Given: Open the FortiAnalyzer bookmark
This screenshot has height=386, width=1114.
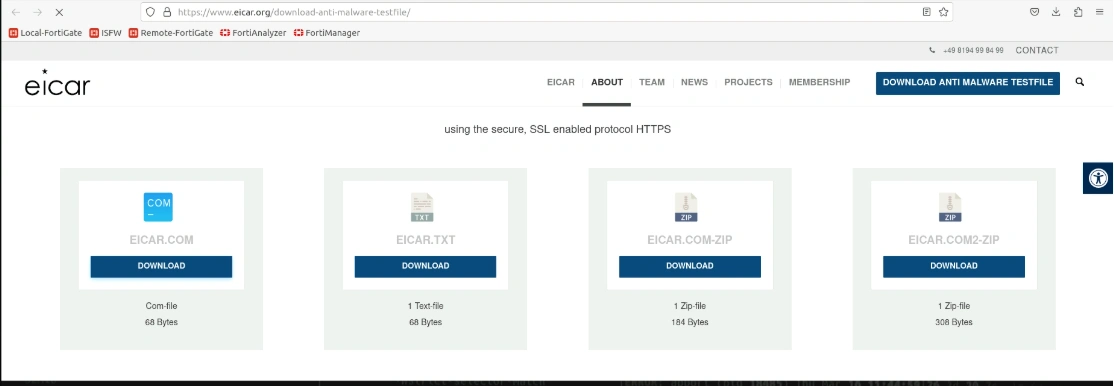Looking at the screenshot, I should click(254, 33).
